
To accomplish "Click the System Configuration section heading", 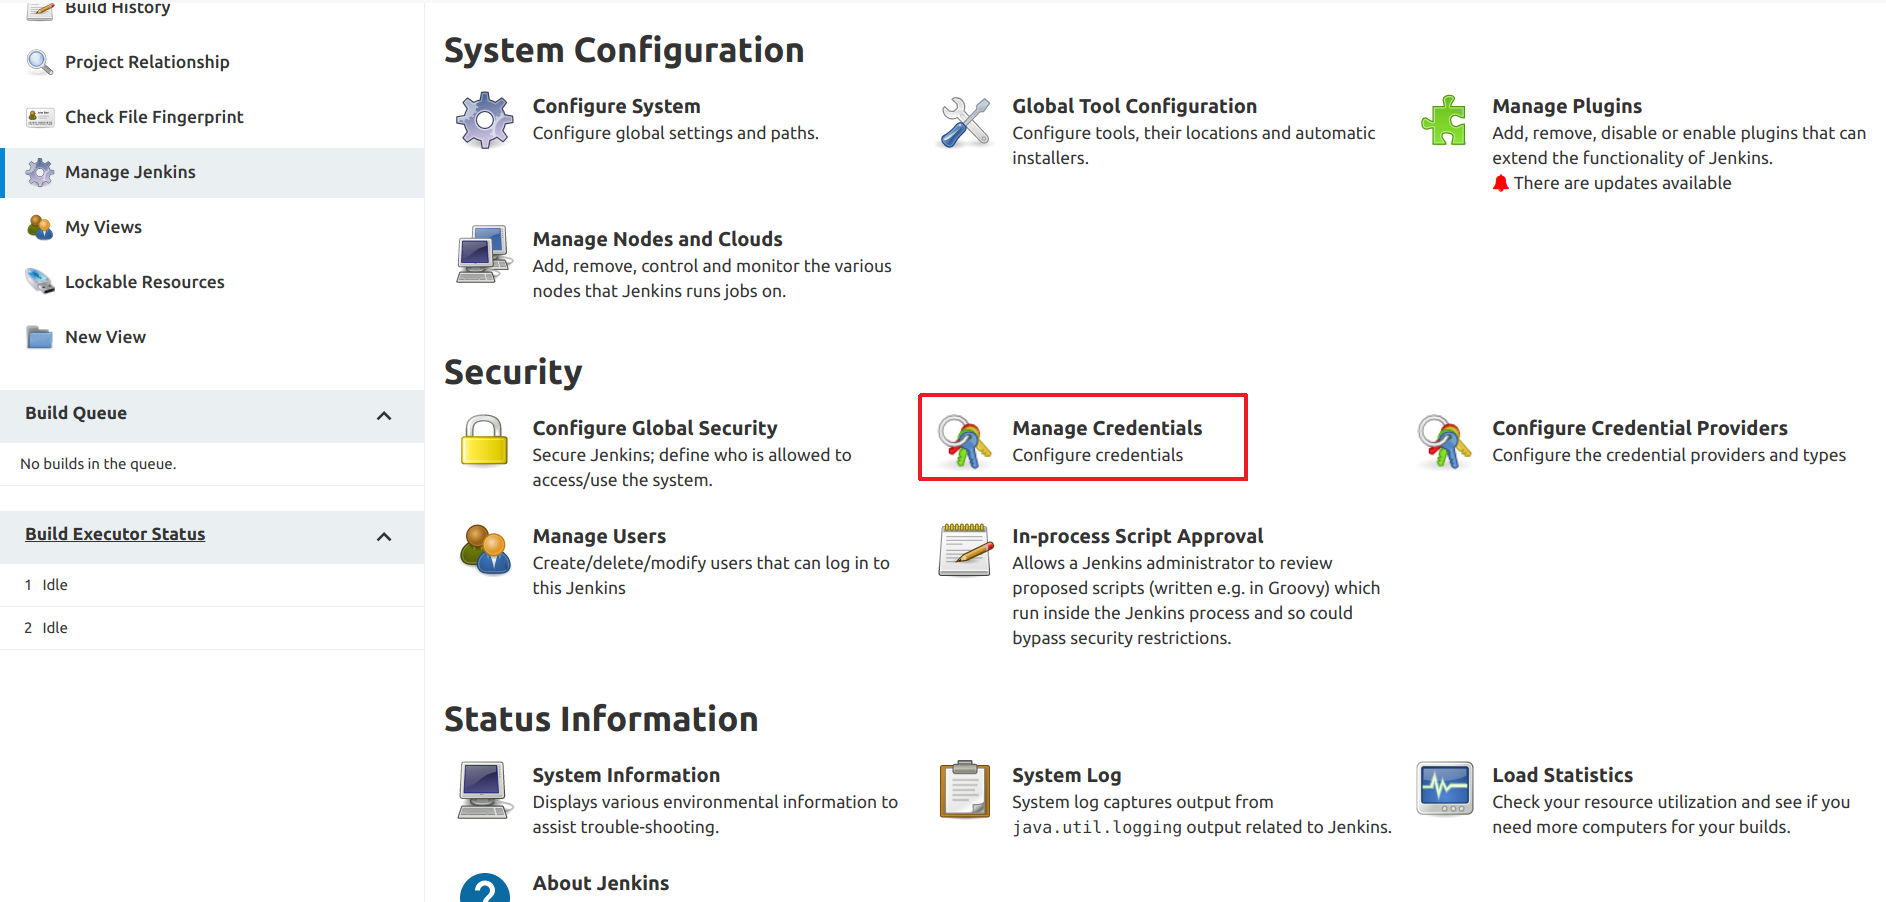I will pyautogui.click(x=624, y=50).
